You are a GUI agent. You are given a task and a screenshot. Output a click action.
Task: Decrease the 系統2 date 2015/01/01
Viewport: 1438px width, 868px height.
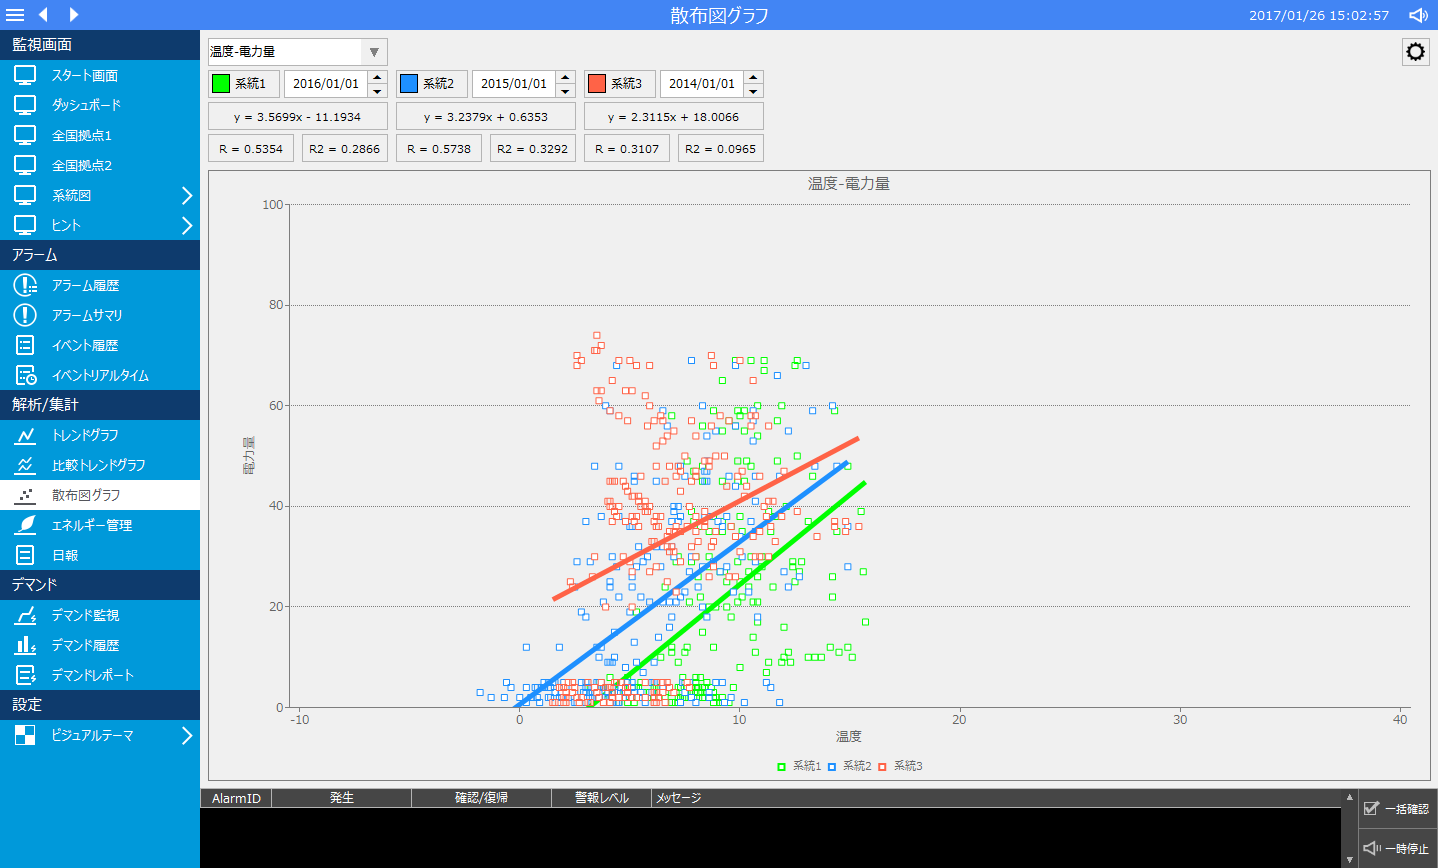tap(566, 91)
